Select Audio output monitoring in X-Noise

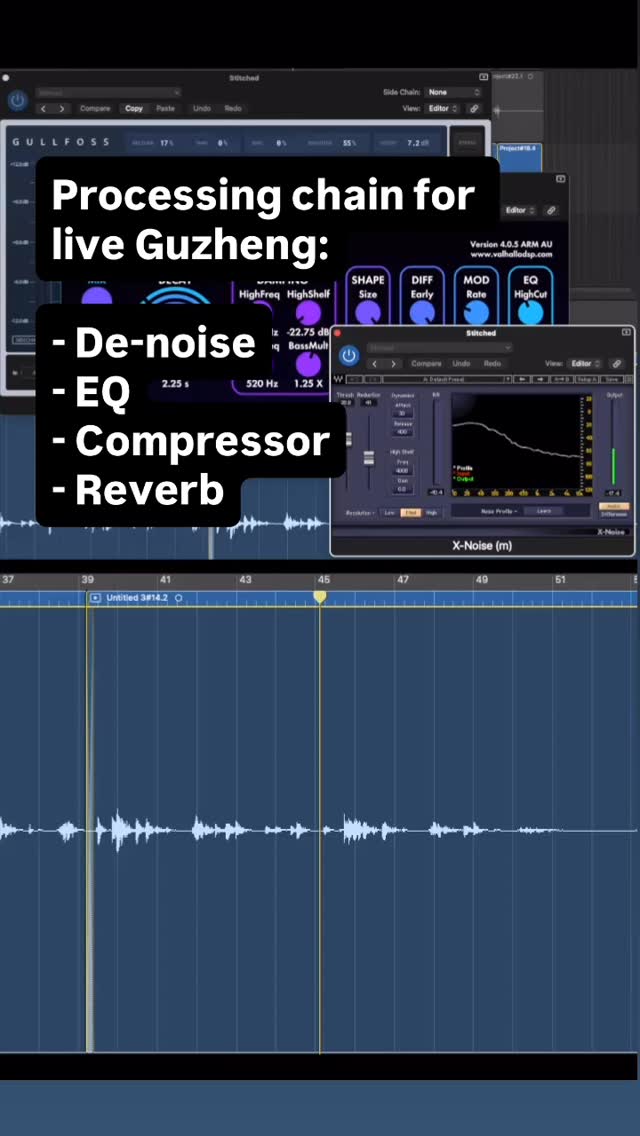click(615, 506)
